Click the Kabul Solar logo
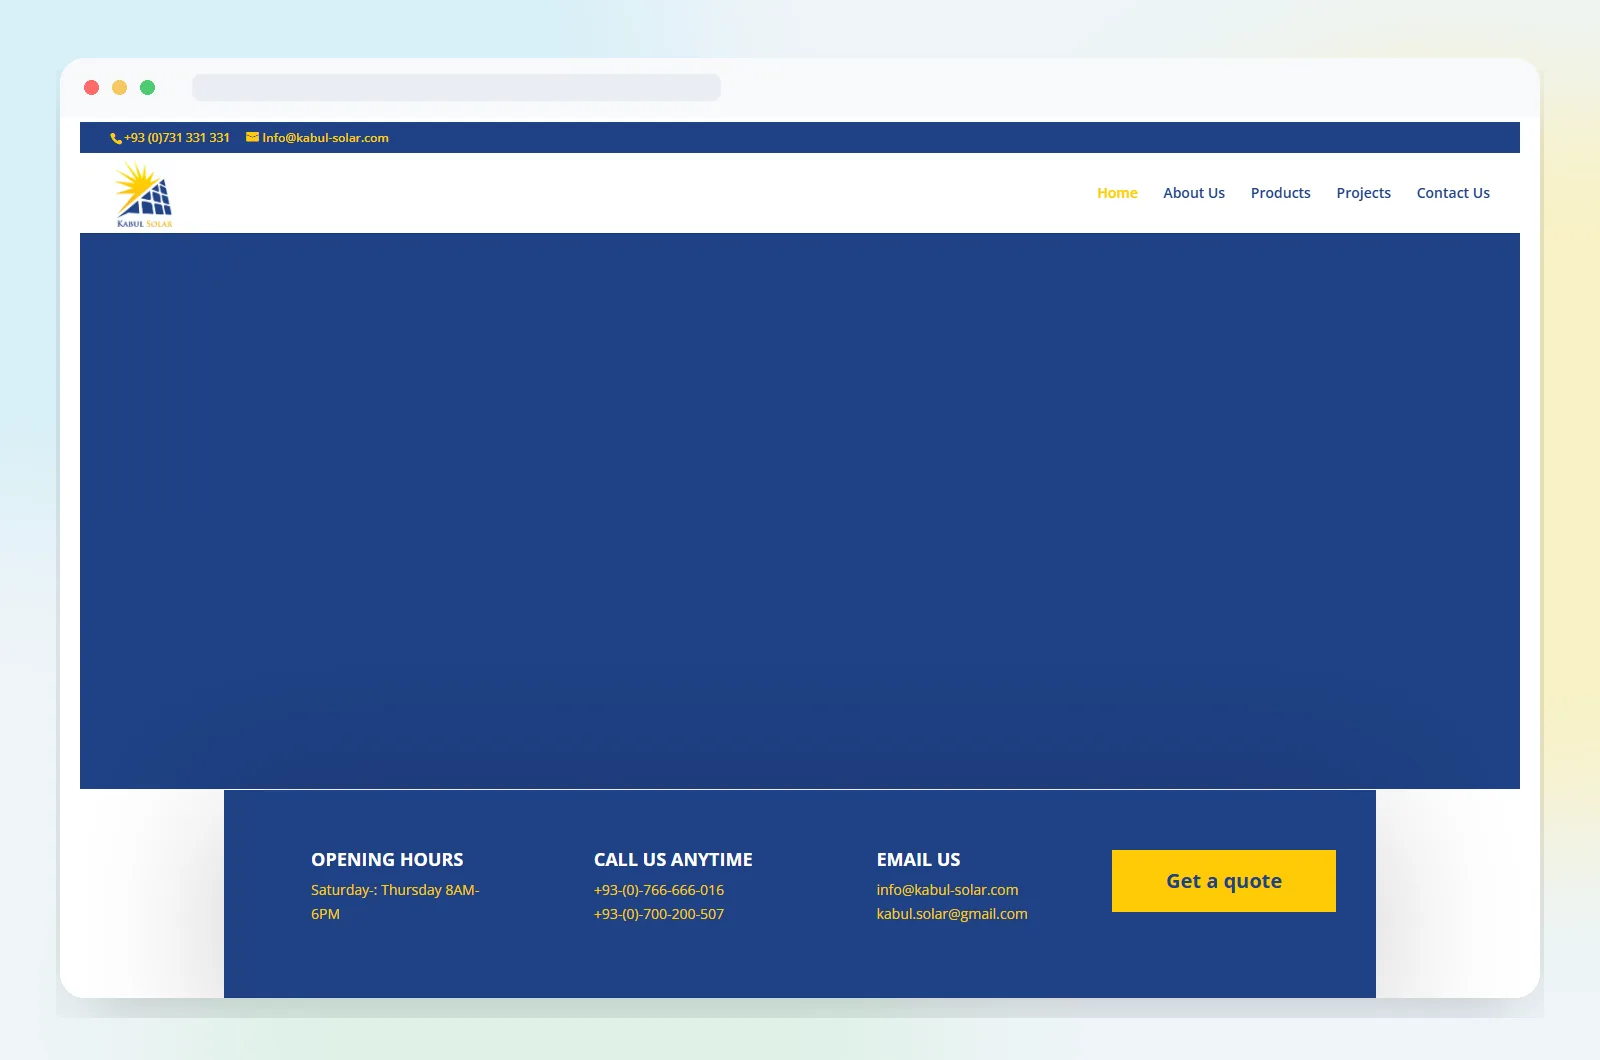1600x1060 pixels. coord(144,194)
